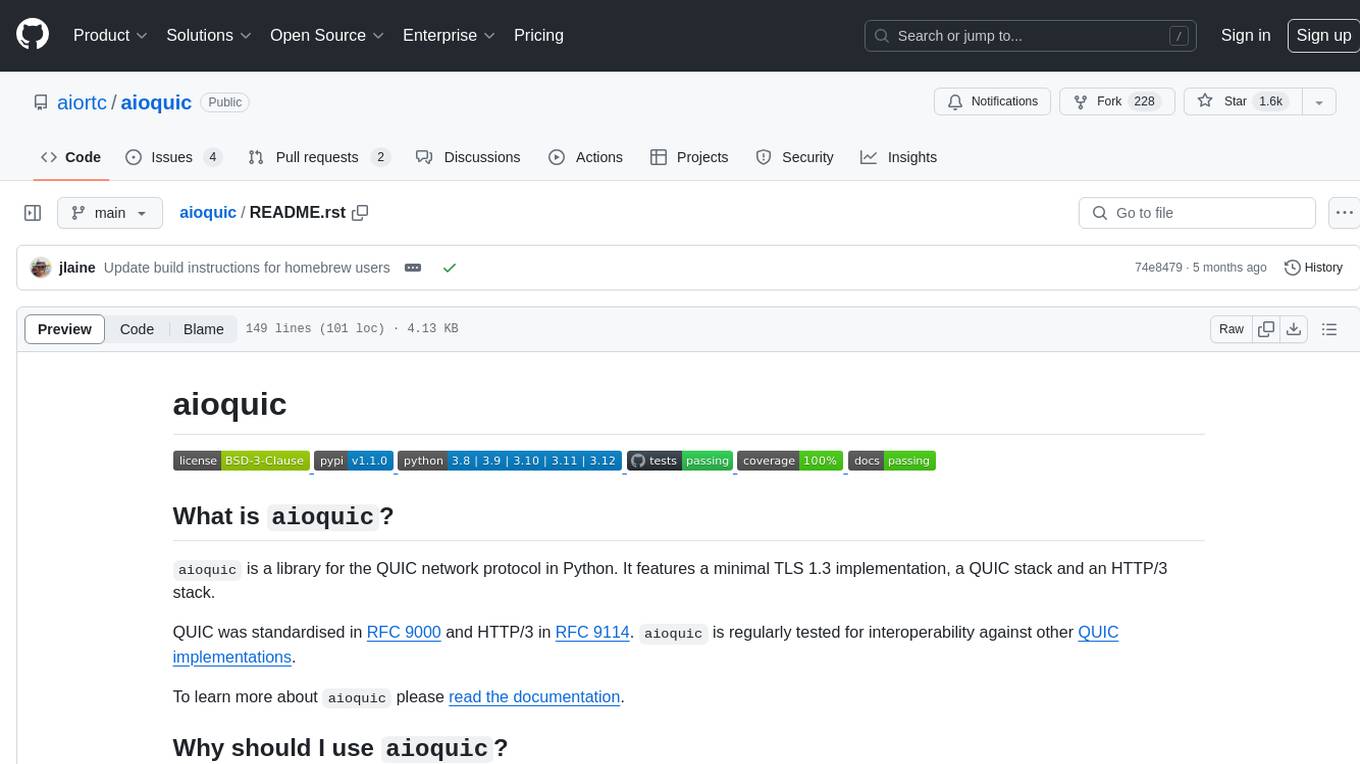
Task: Click the docs passing badge
Action: pos(891,461)
